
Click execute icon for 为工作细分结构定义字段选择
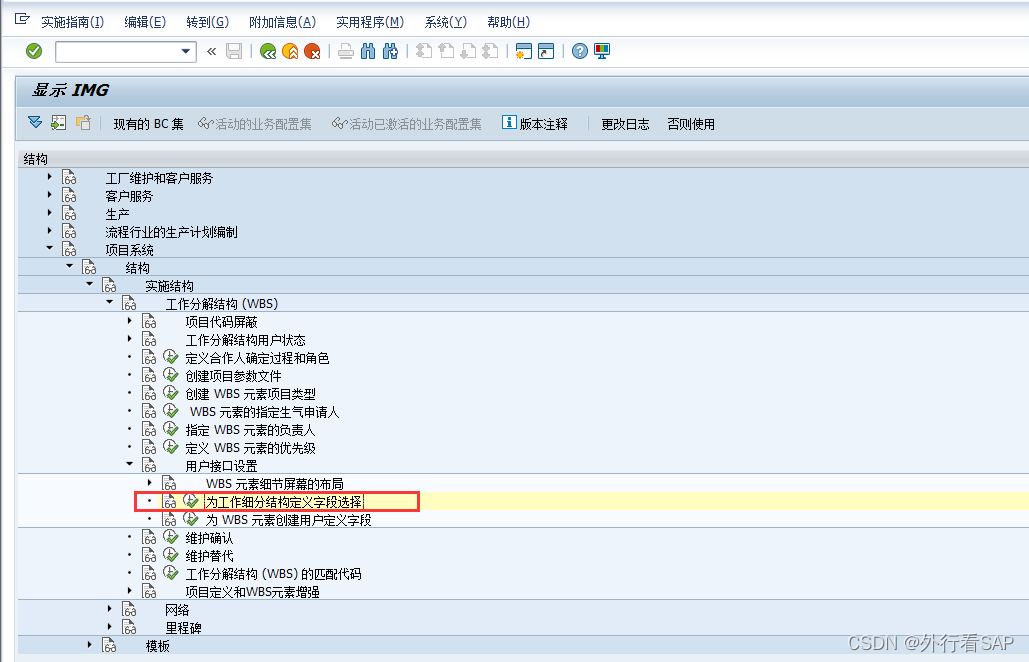191,501
